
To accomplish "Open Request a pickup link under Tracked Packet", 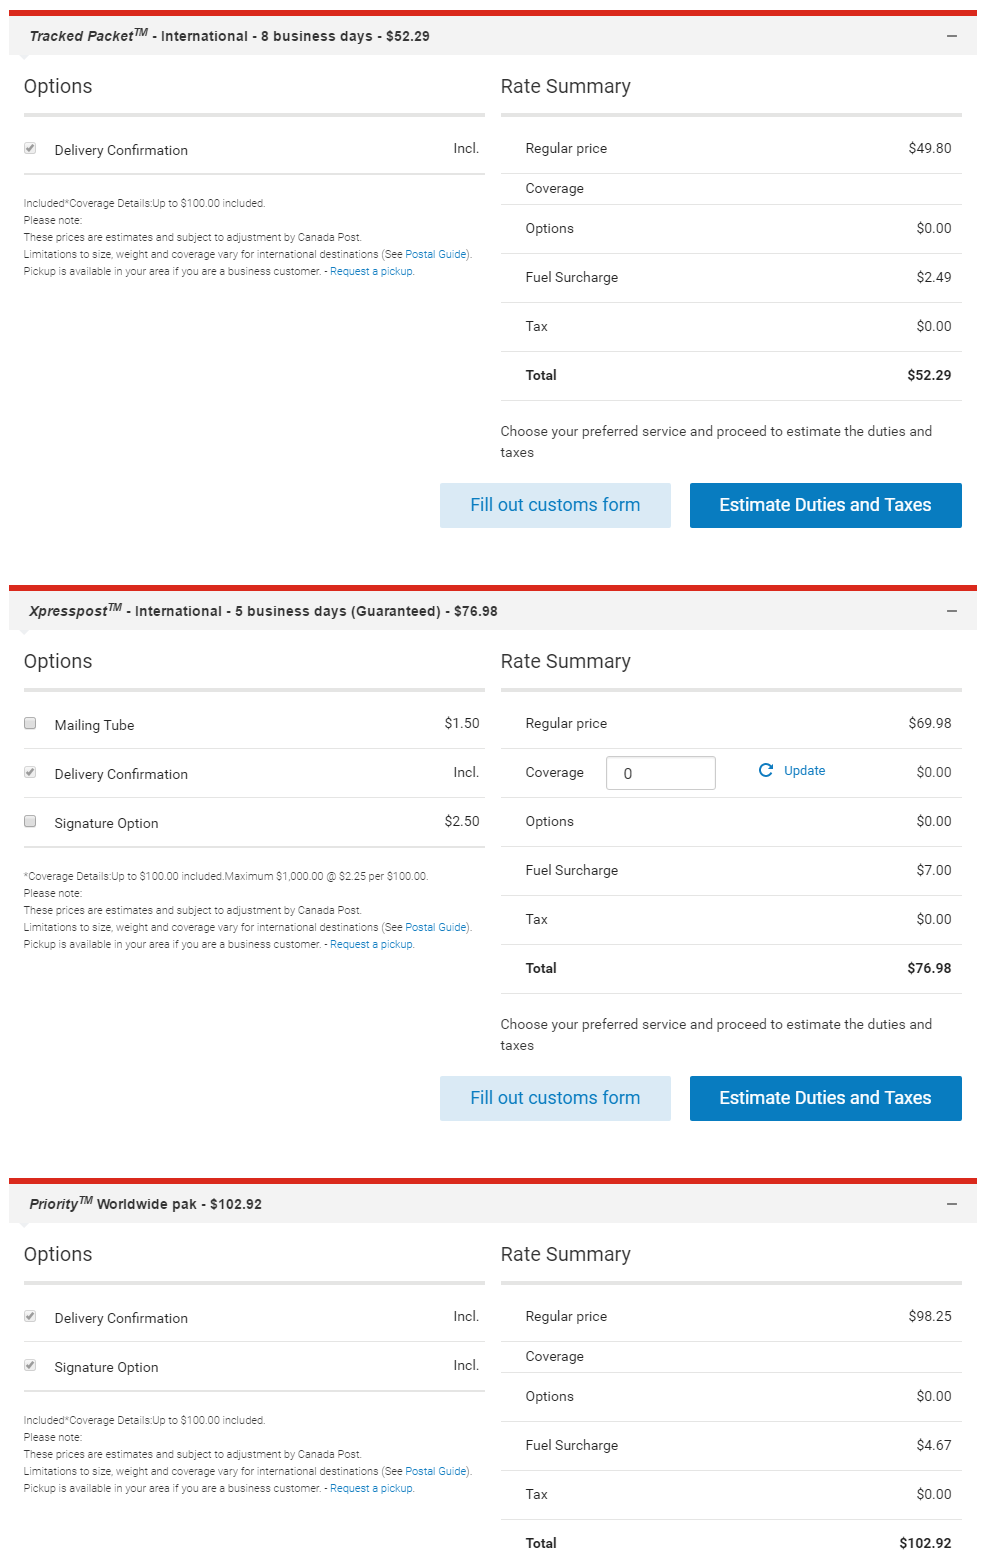I will click(371, 271).
